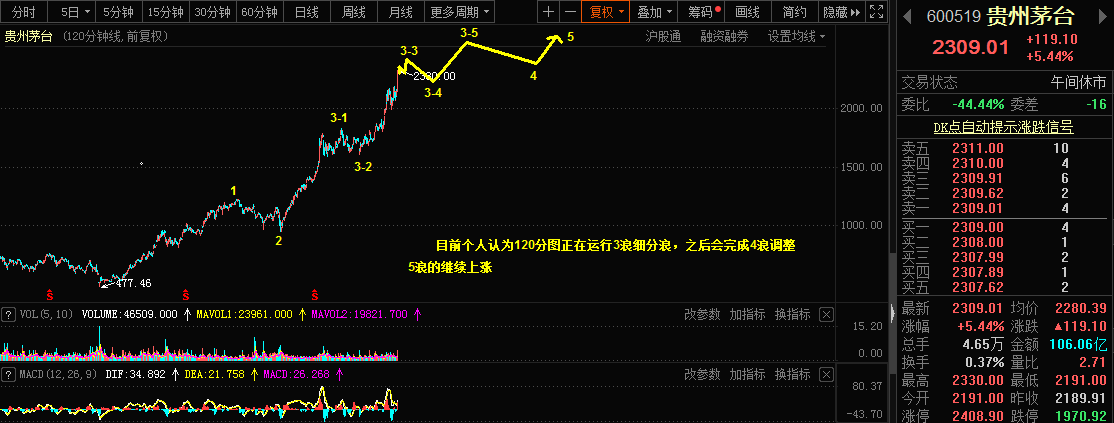Click the 477.46 low price label on chart
Image resolution: width=1114 pixels, height=423 pixels.
click(132, 283)
